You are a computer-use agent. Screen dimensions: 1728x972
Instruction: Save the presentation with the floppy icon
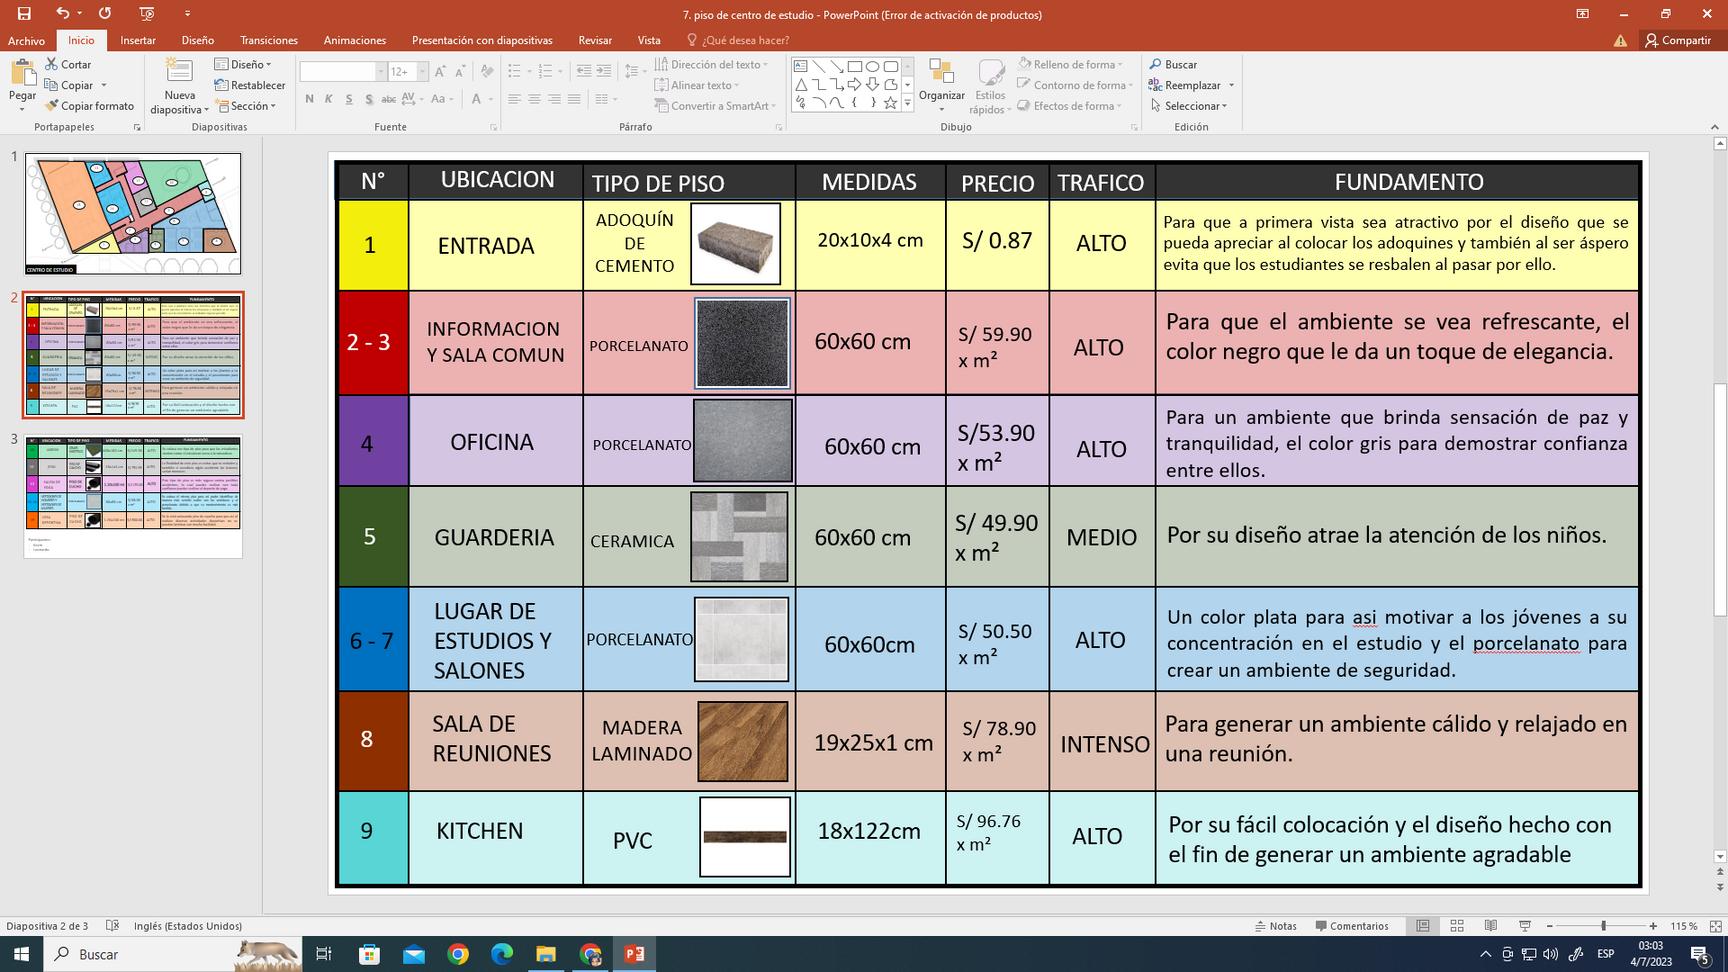pos(24,14)
